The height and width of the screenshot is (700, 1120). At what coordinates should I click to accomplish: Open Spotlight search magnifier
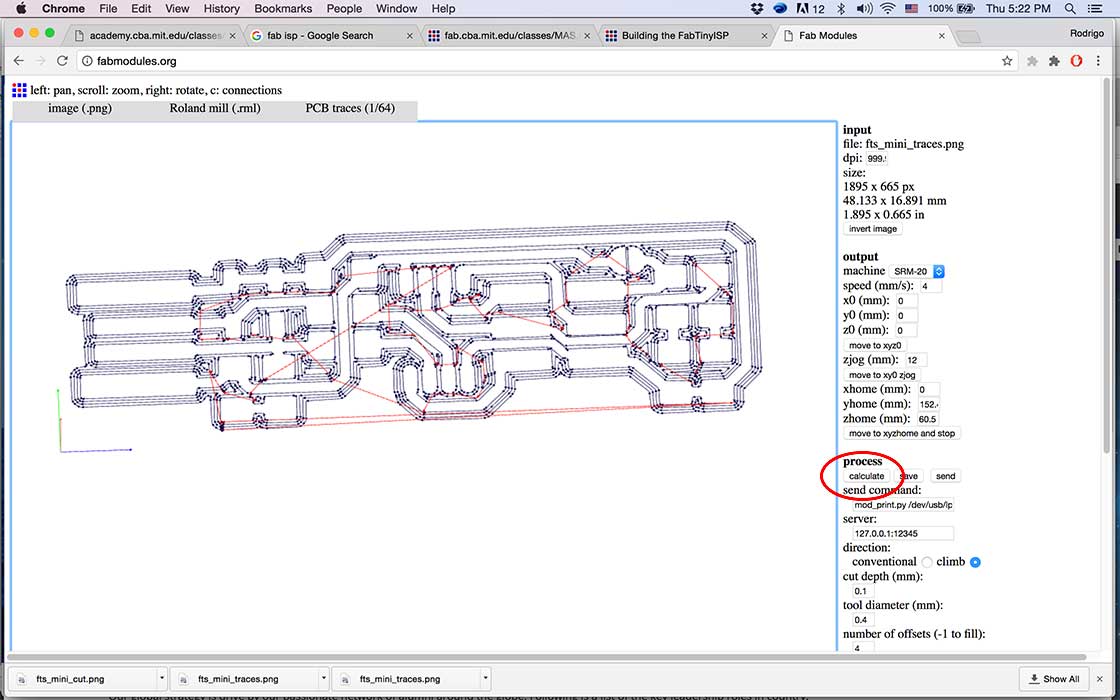pyautogui.click(x=1069, y=9)
